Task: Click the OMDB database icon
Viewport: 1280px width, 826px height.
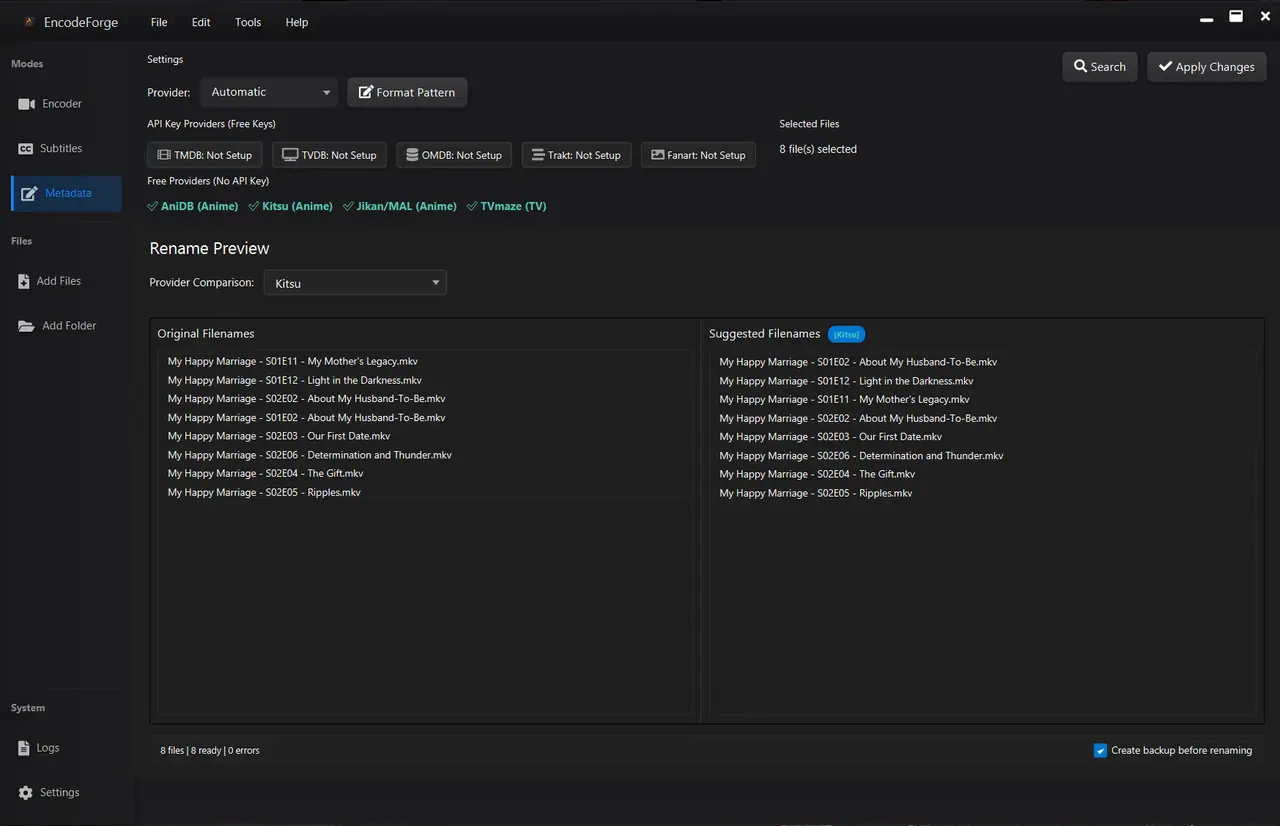Action: coord(412,155)
